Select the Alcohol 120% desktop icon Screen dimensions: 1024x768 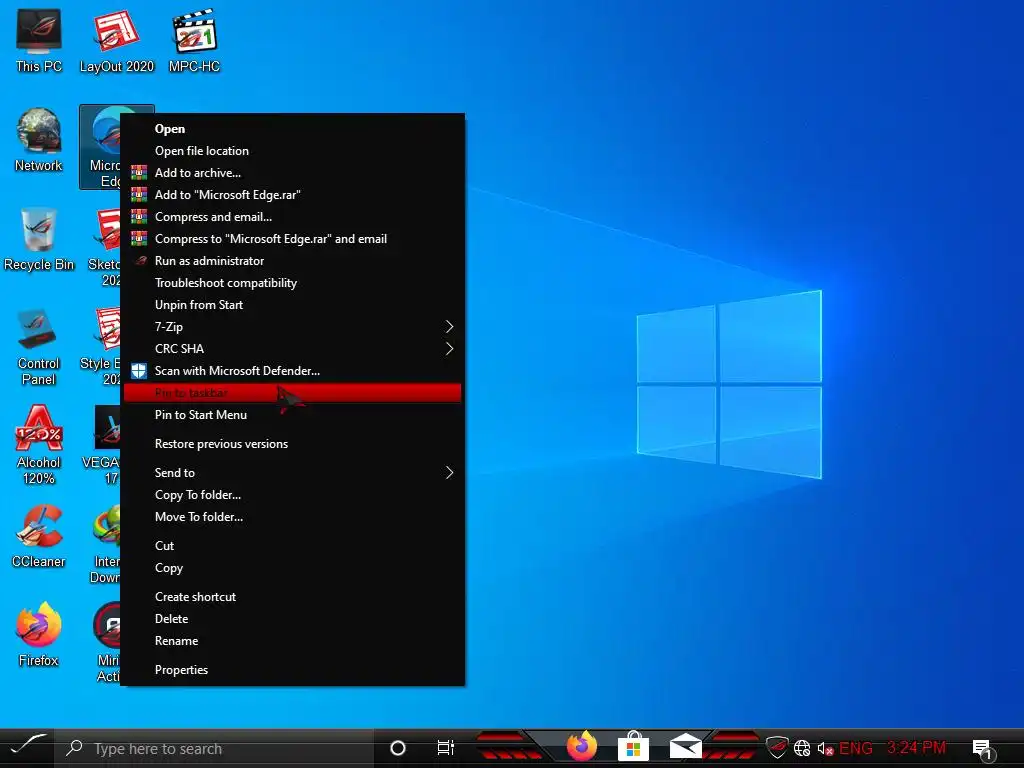coord(39,445)
